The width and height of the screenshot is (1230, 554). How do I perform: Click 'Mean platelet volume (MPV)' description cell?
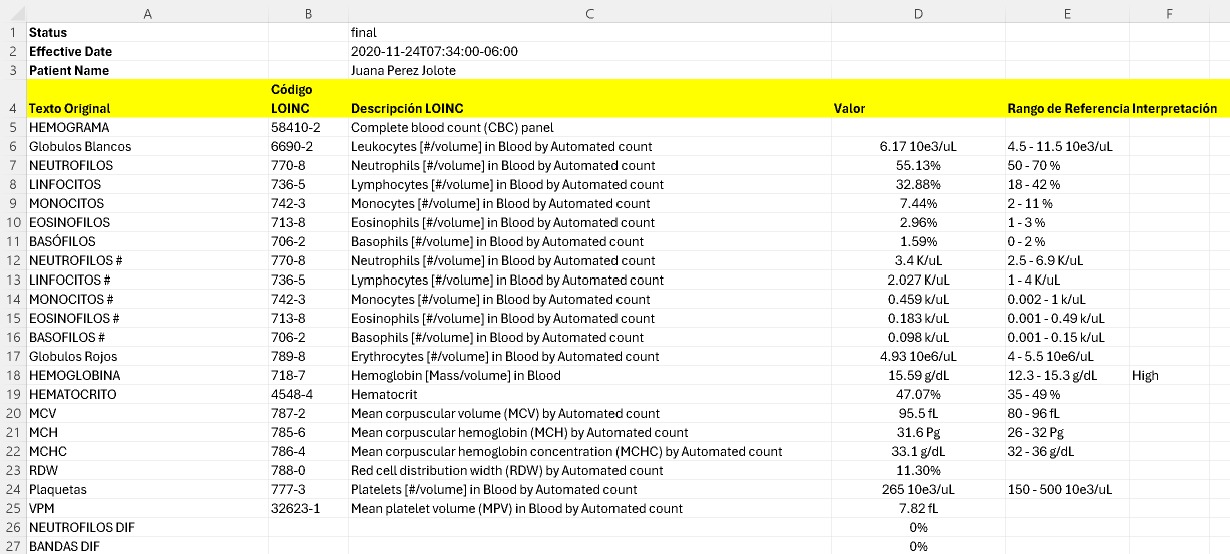coord(589,509)
